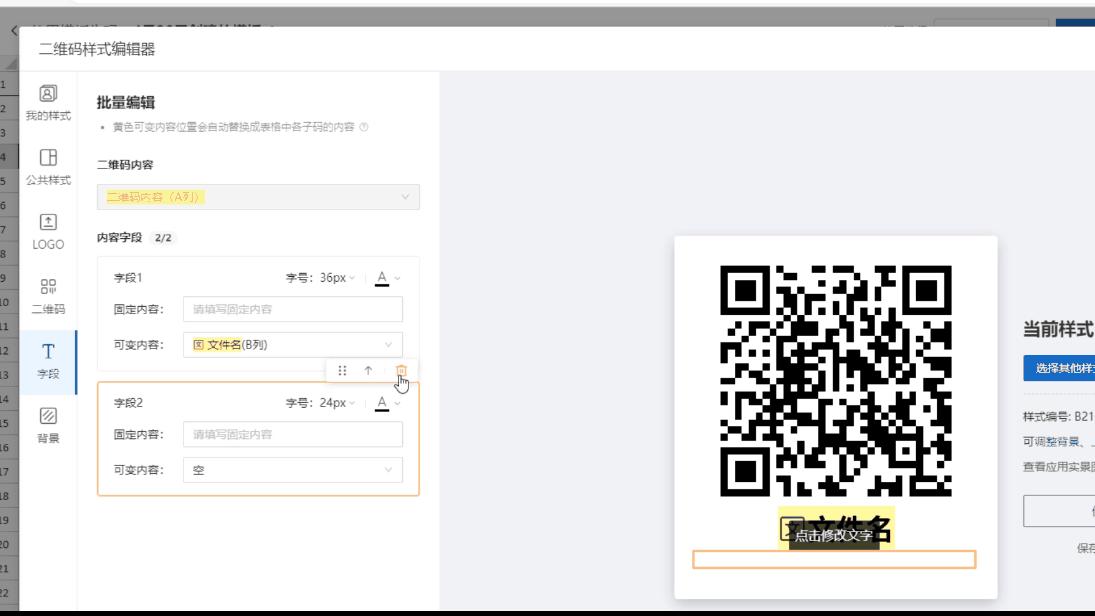Click the drag handle icon on 字段1 toolbar

342,368
